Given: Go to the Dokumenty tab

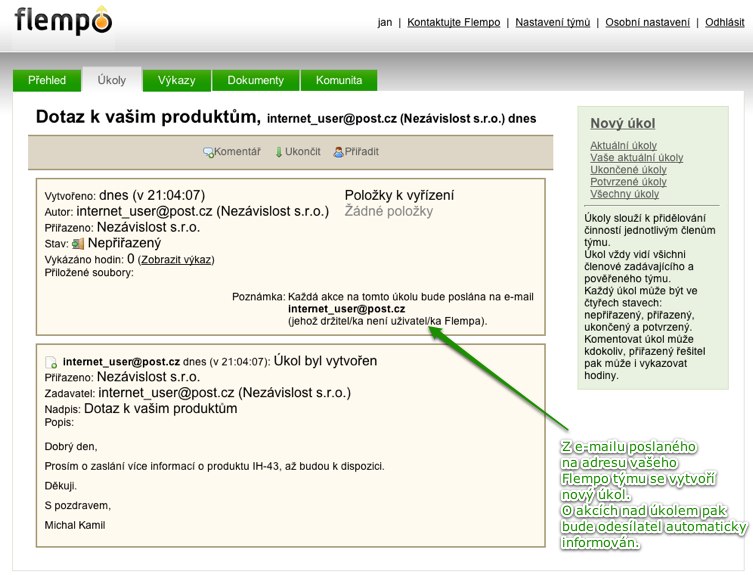Looking at the screenshot, I should point(255,80).
